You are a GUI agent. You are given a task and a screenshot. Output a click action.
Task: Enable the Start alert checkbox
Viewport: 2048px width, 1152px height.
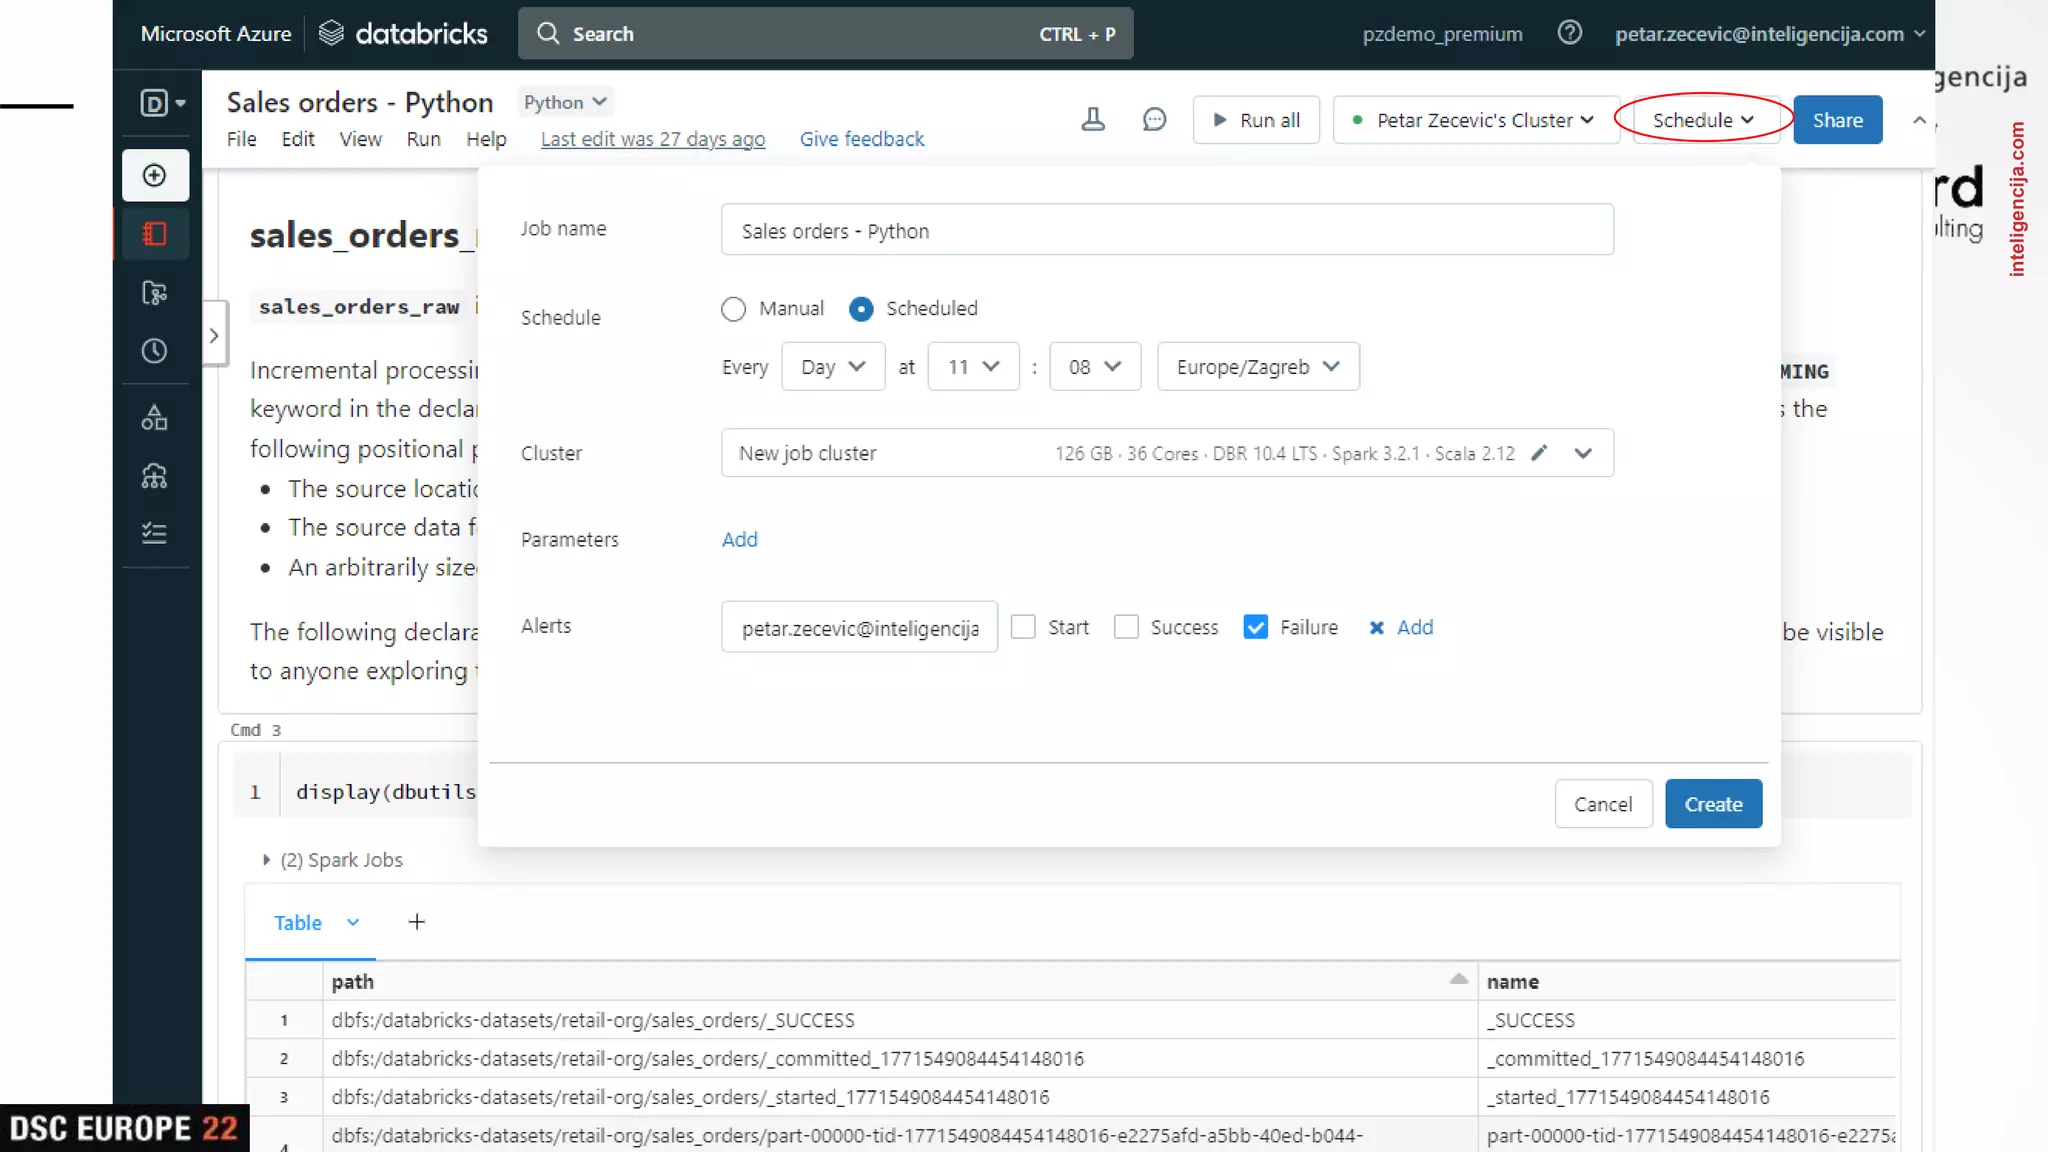(x=1023, y=627)
